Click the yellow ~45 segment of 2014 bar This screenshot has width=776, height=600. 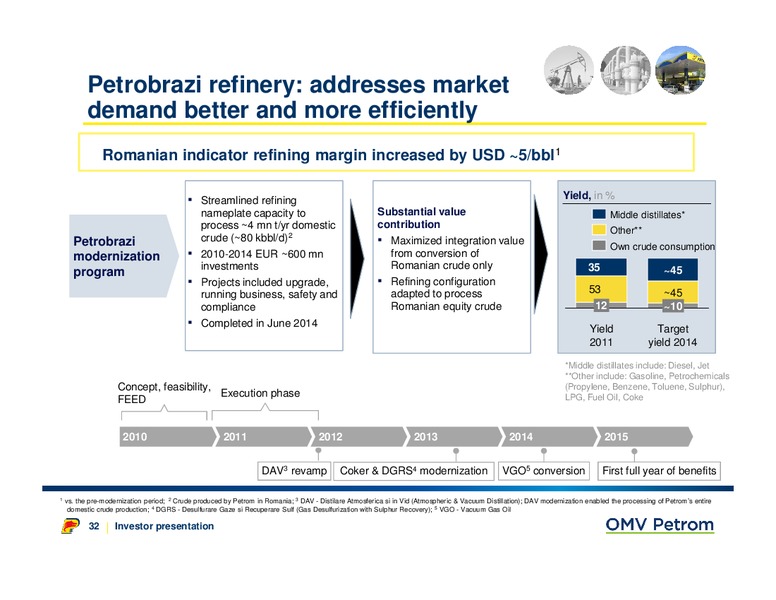[673, 293]
